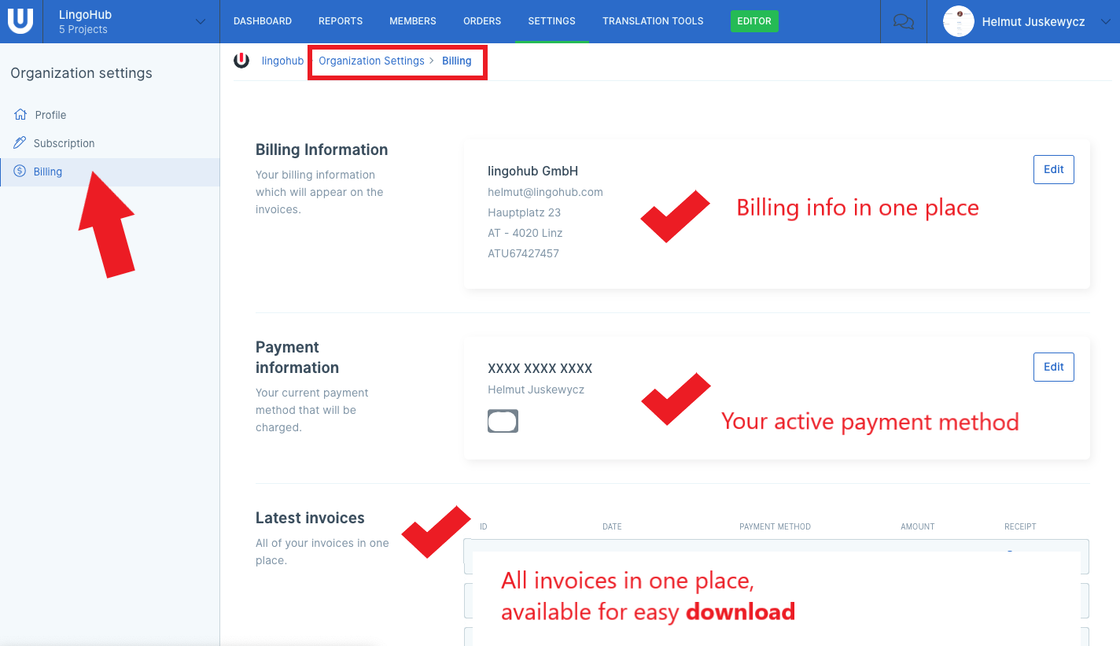Viewport: 1120px width, 646px height.
Task: Click the credit card brand icon
Action: [x=503, y=421]
